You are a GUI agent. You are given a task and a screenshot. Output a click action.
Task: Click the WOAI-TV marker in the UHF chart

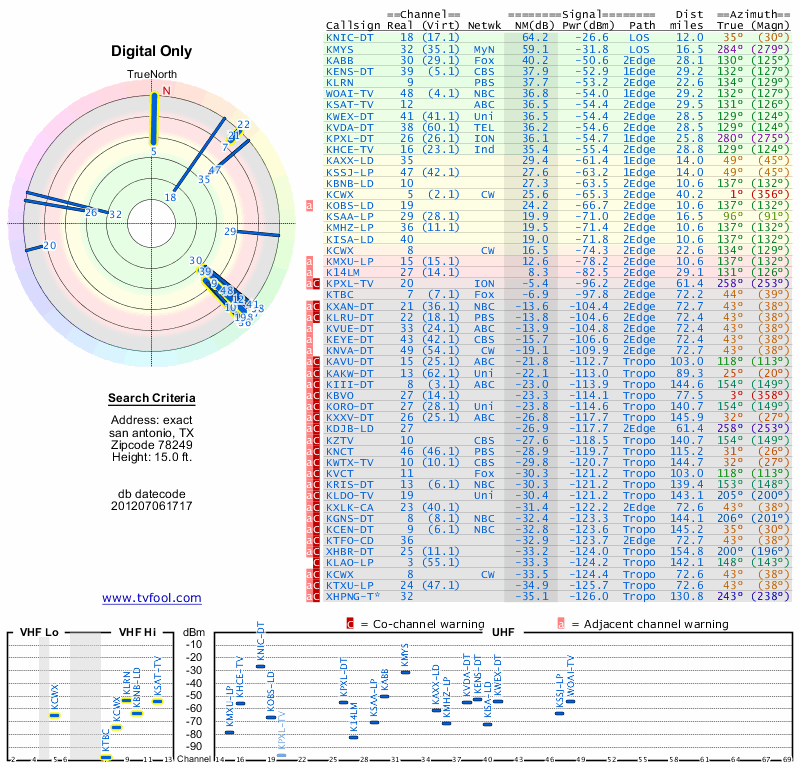click(570, 702)
